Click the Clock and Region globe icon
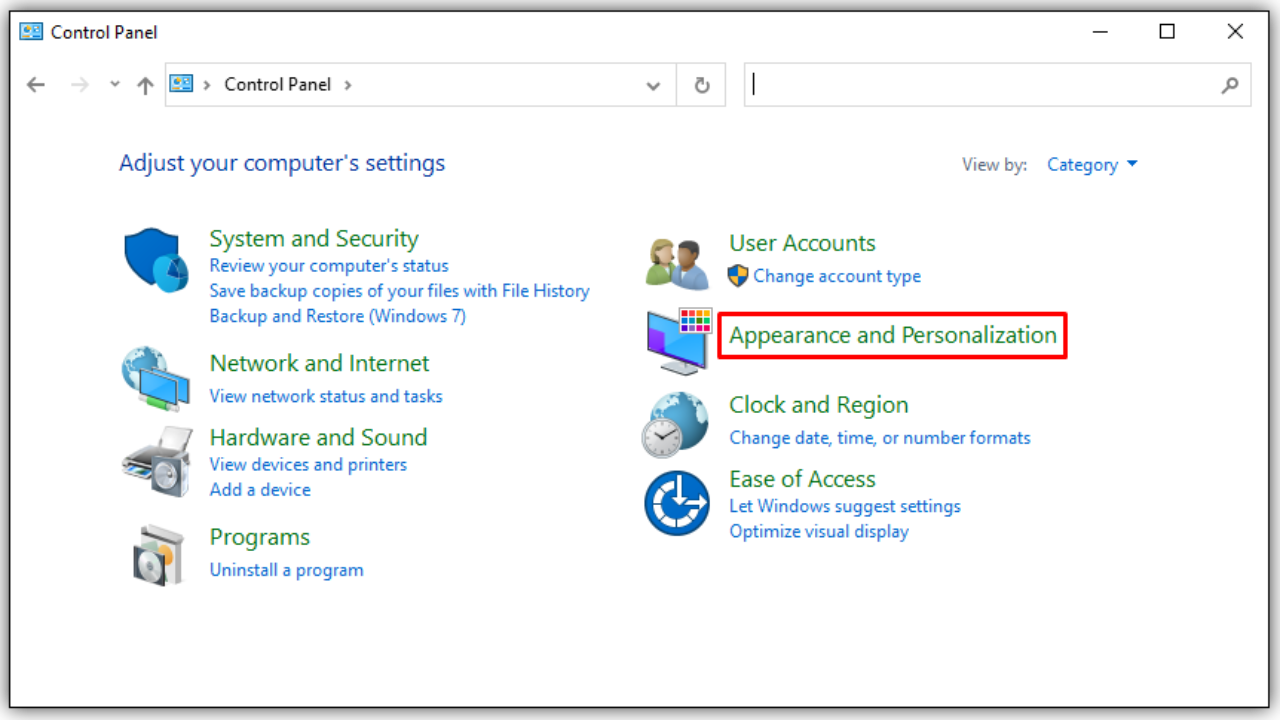The width and height of the screenshot is (1280, 720). pyautogui.click(x=676, y=423)
